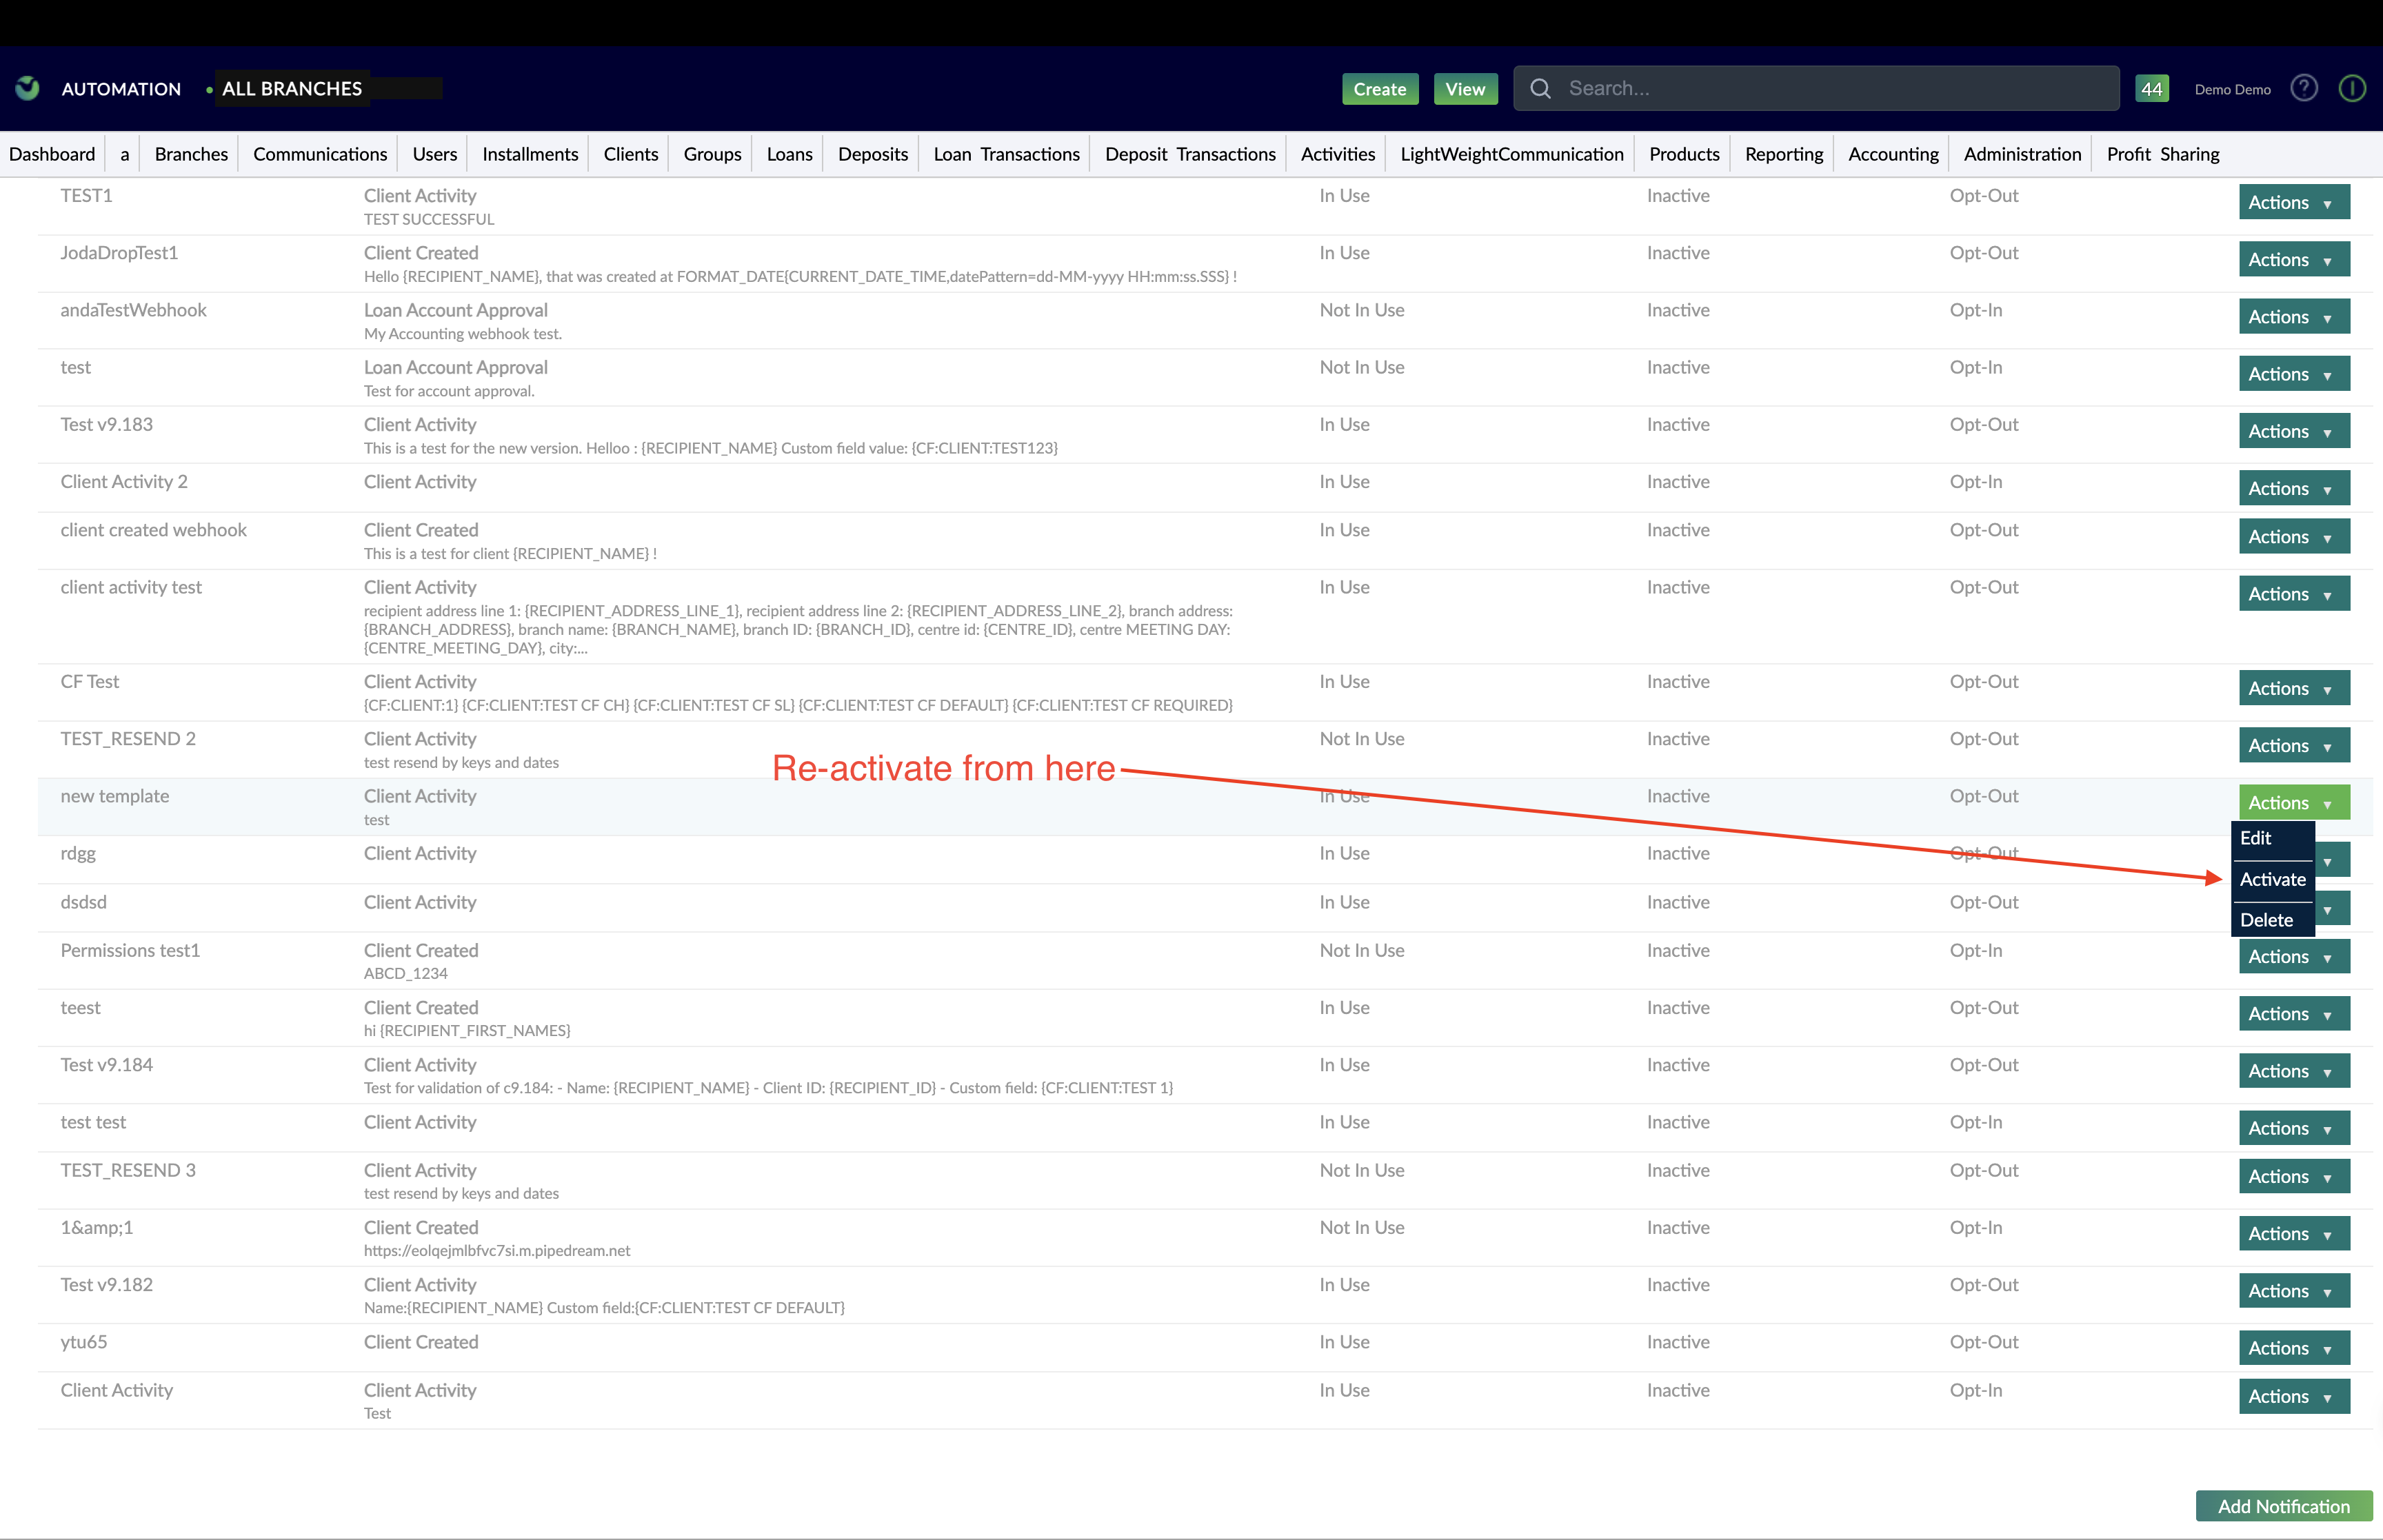Image resolution: width=2383 pixels, height=1540 pixels.
Task: Click the application logo icon
Action: pyautogui.click(x=27, y=88)
